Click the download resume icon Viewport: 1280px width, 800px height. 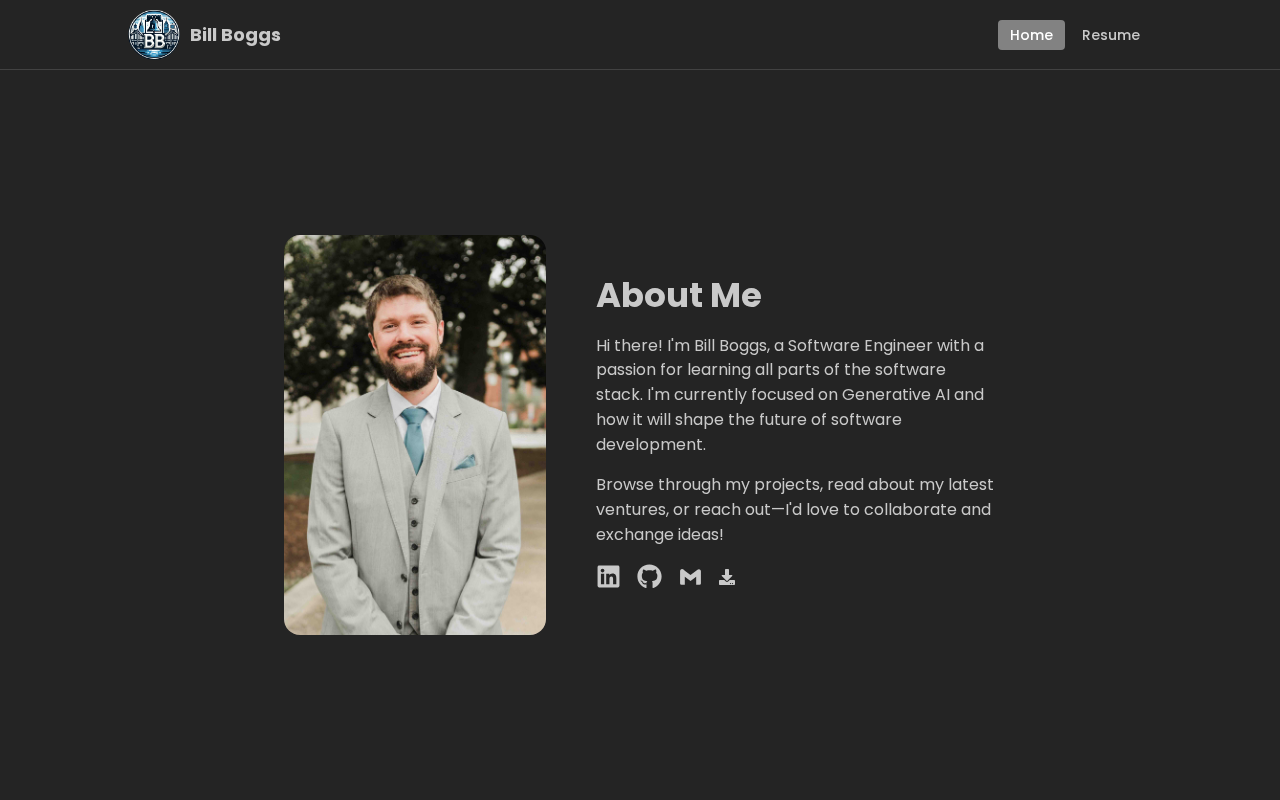(727, 577)
